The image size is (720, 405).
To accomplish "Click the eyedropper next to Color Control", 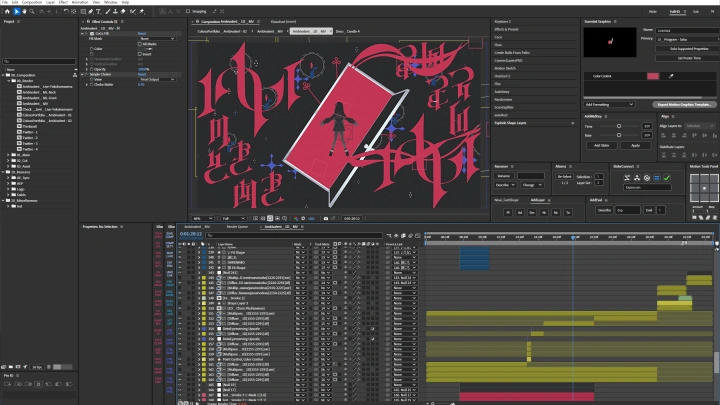I will coord(671,76).
